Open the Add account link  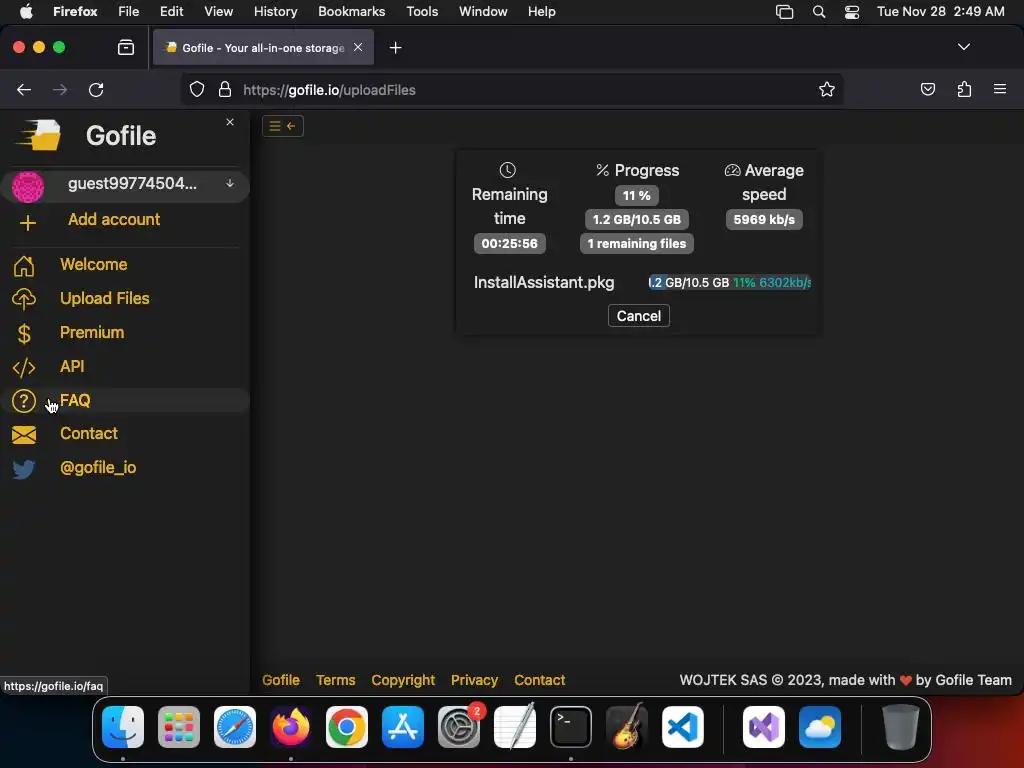(114, 219)
